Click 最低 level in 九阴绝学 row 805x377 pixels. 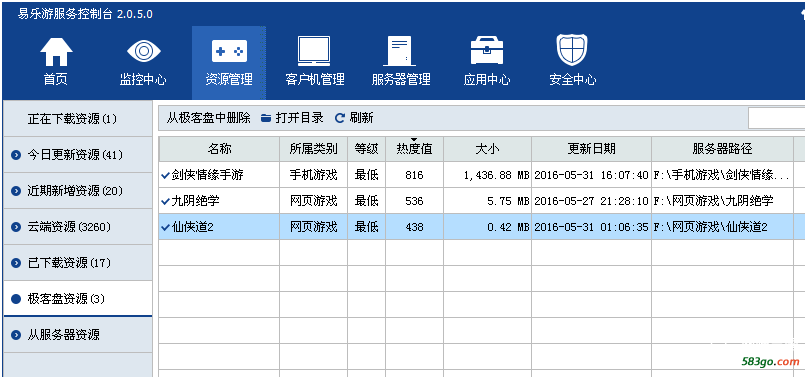367,201
